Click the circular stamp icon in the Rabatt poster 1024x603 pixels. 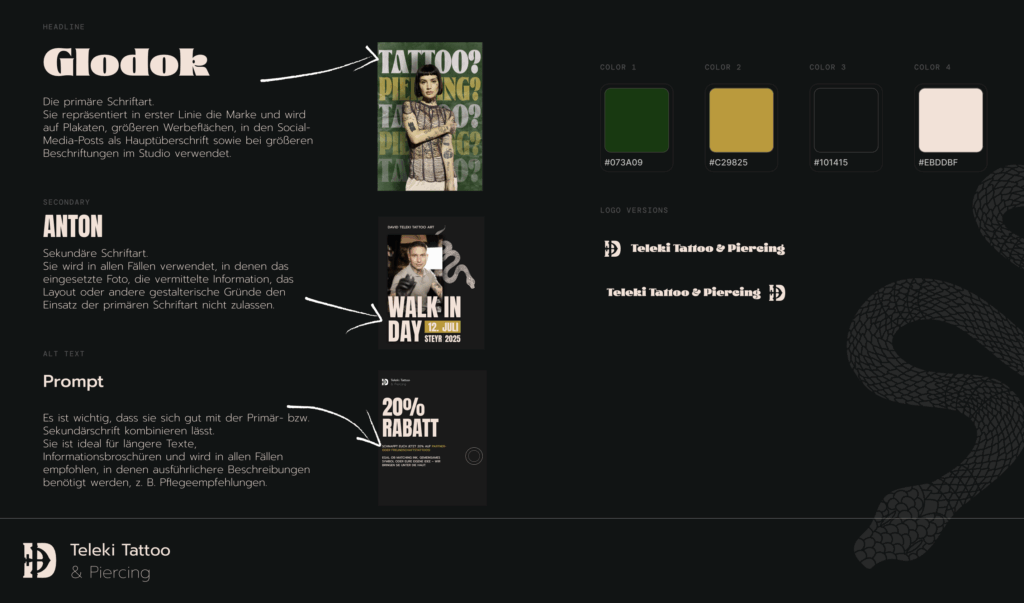[474, 456]
